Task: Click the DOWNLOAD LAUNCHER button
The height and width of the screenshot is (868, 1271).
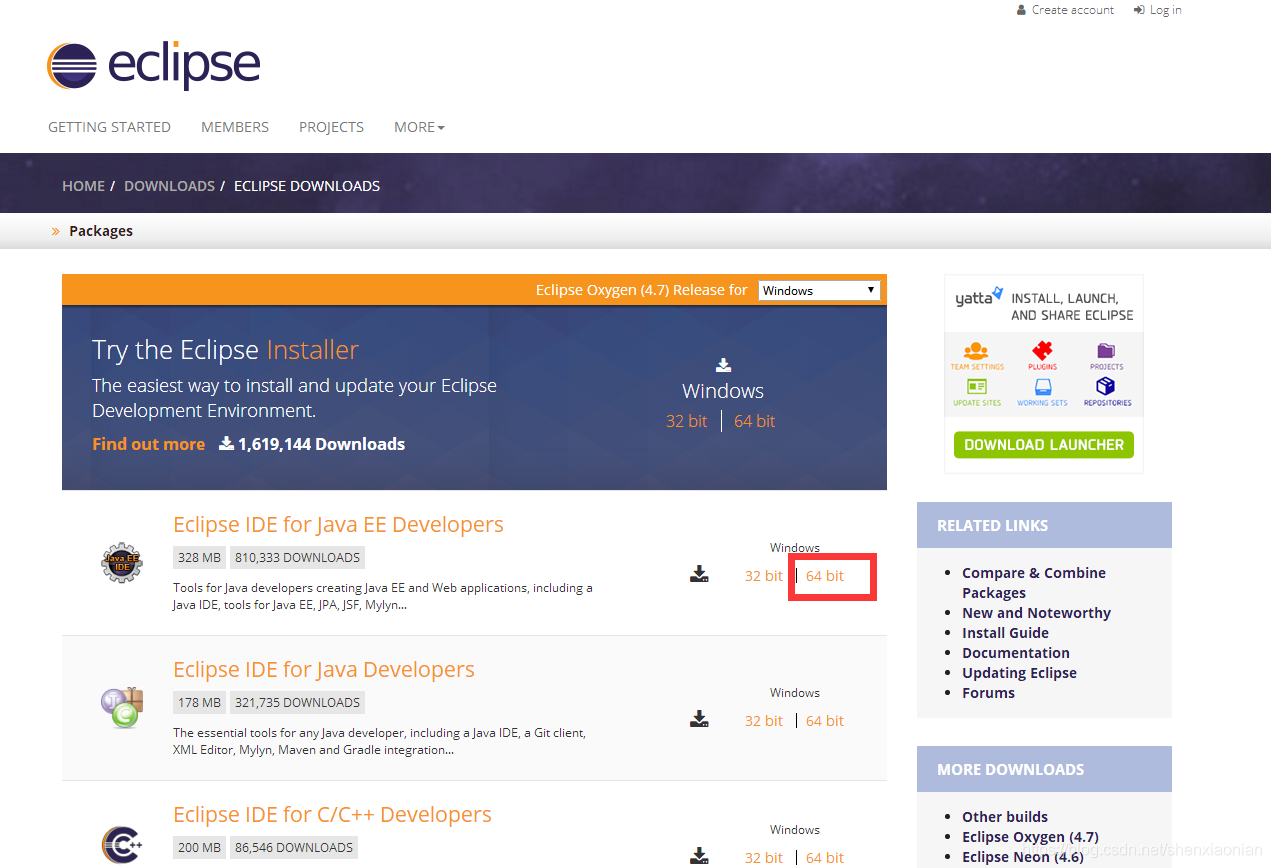Action: click(x=1044, y=445)
